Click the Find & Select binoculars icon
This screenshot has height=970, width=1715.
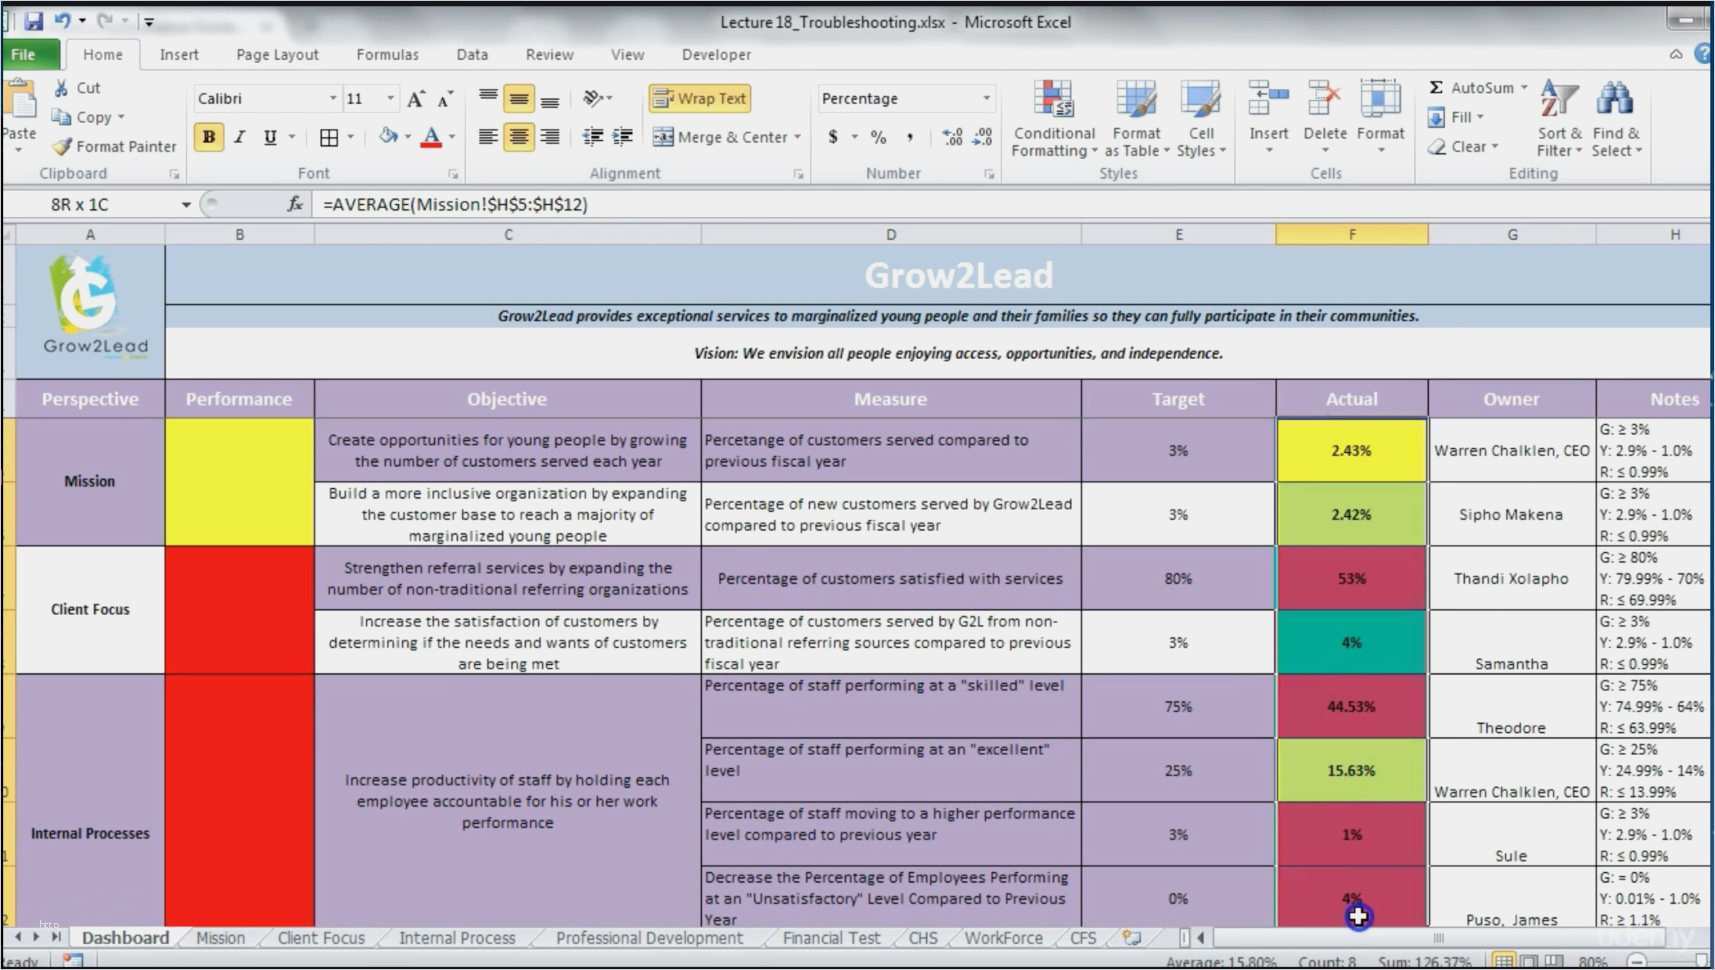1614,101
